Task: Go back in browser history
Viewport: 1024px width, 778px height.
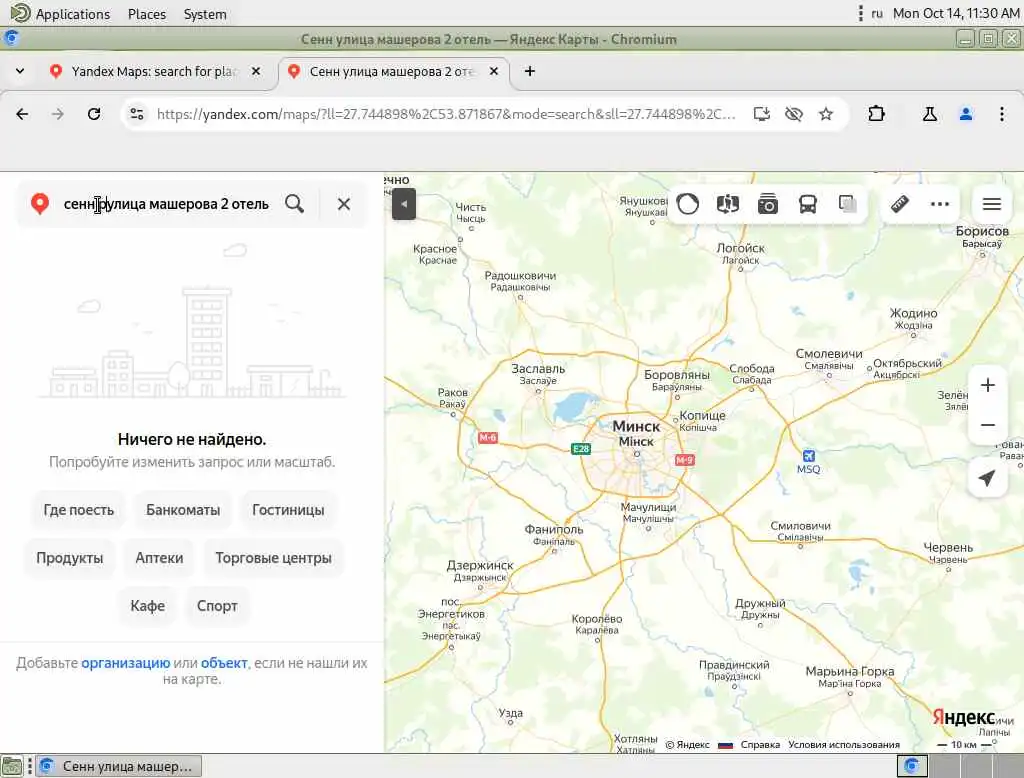Action: point(22,114)
